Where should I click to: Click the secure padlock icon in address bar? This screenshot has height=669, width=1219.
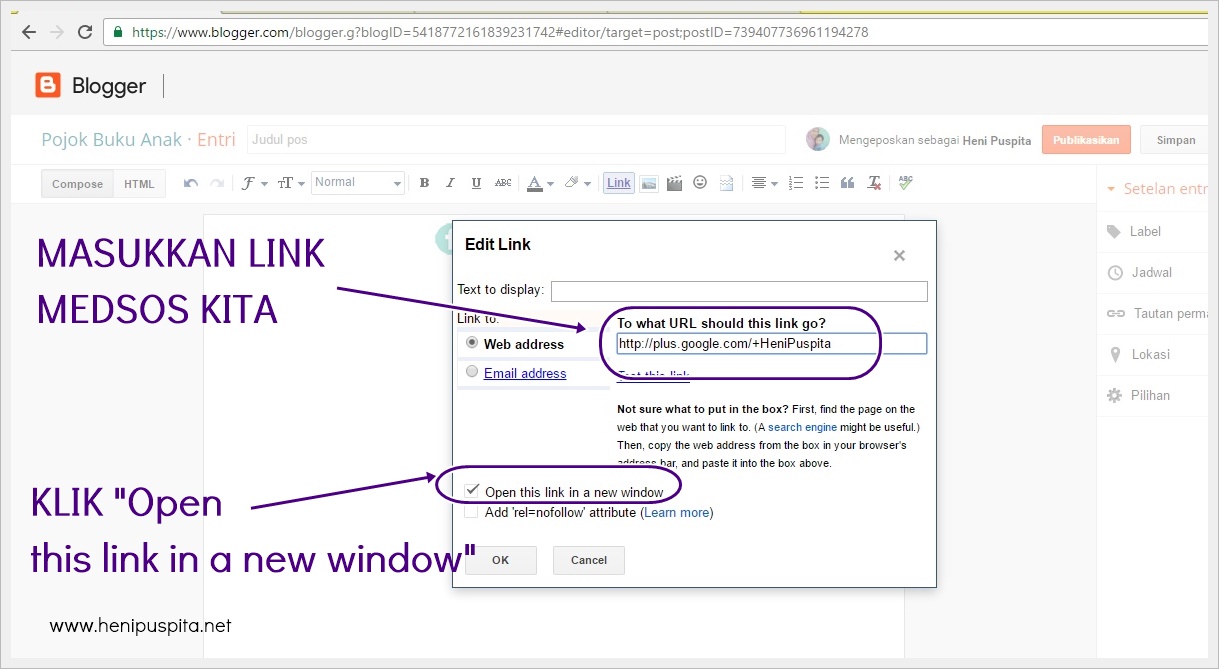pos(118,32)
